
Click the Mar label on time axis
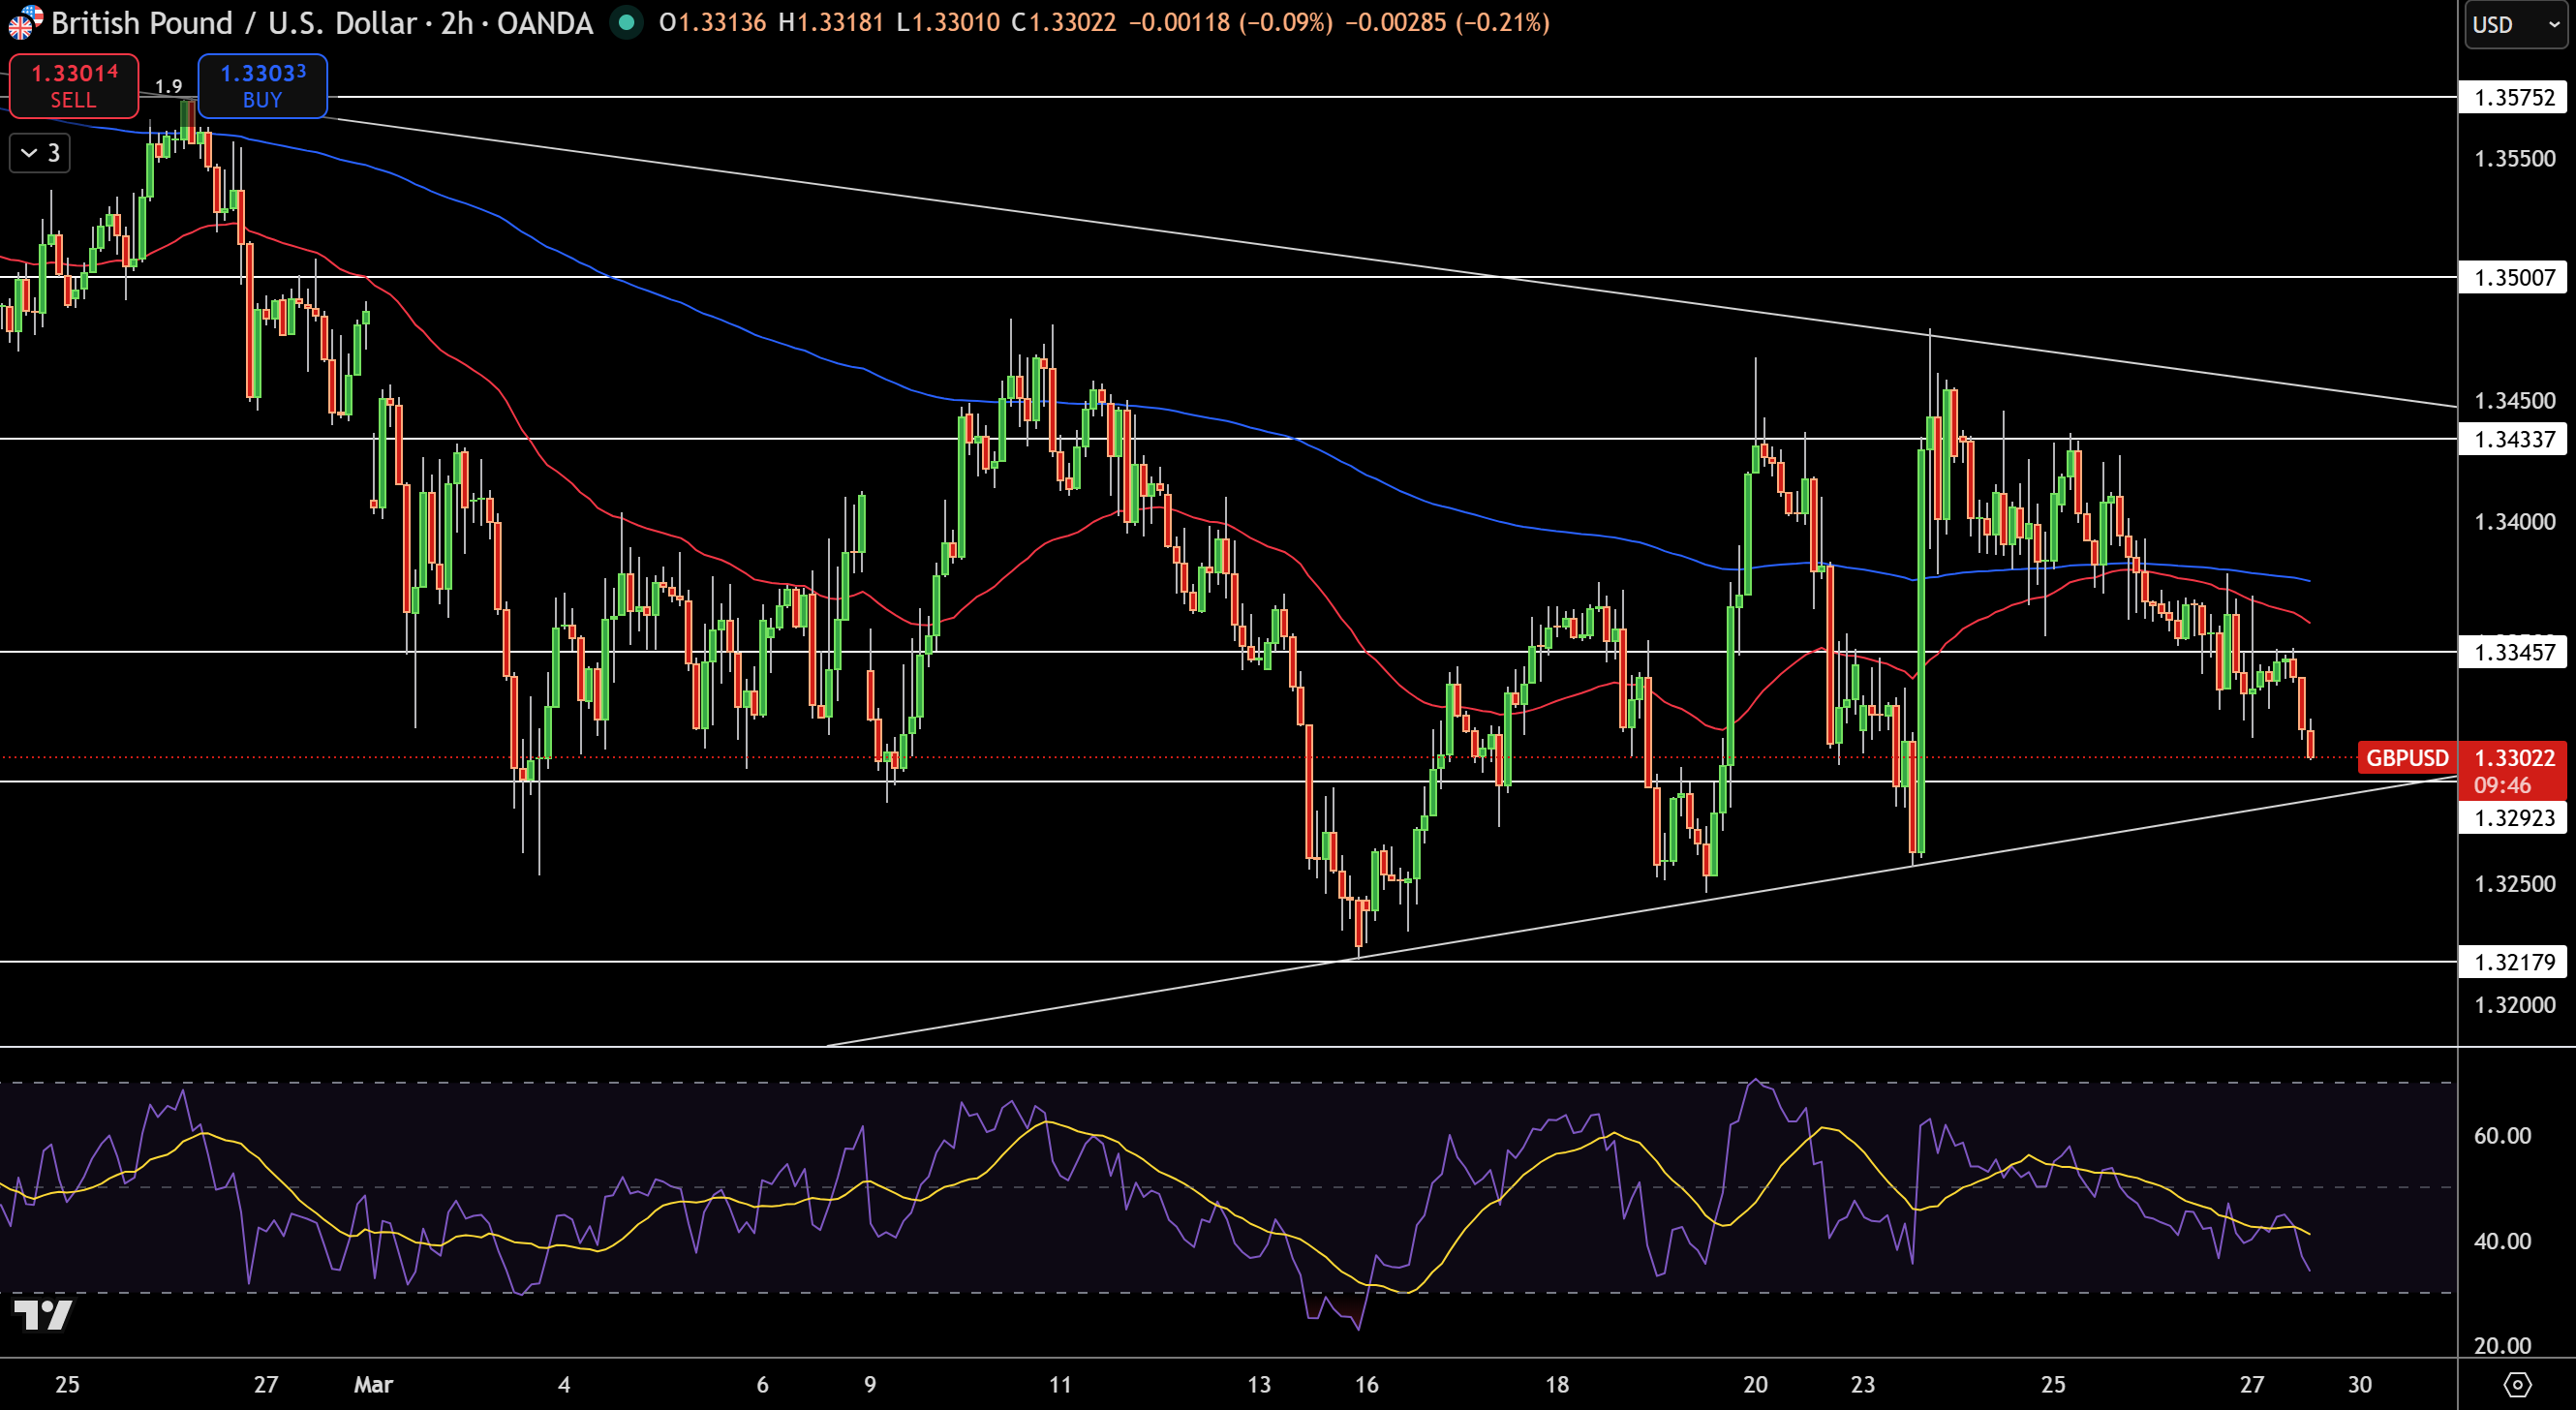pyautogui.click(x=373, y=1385)
